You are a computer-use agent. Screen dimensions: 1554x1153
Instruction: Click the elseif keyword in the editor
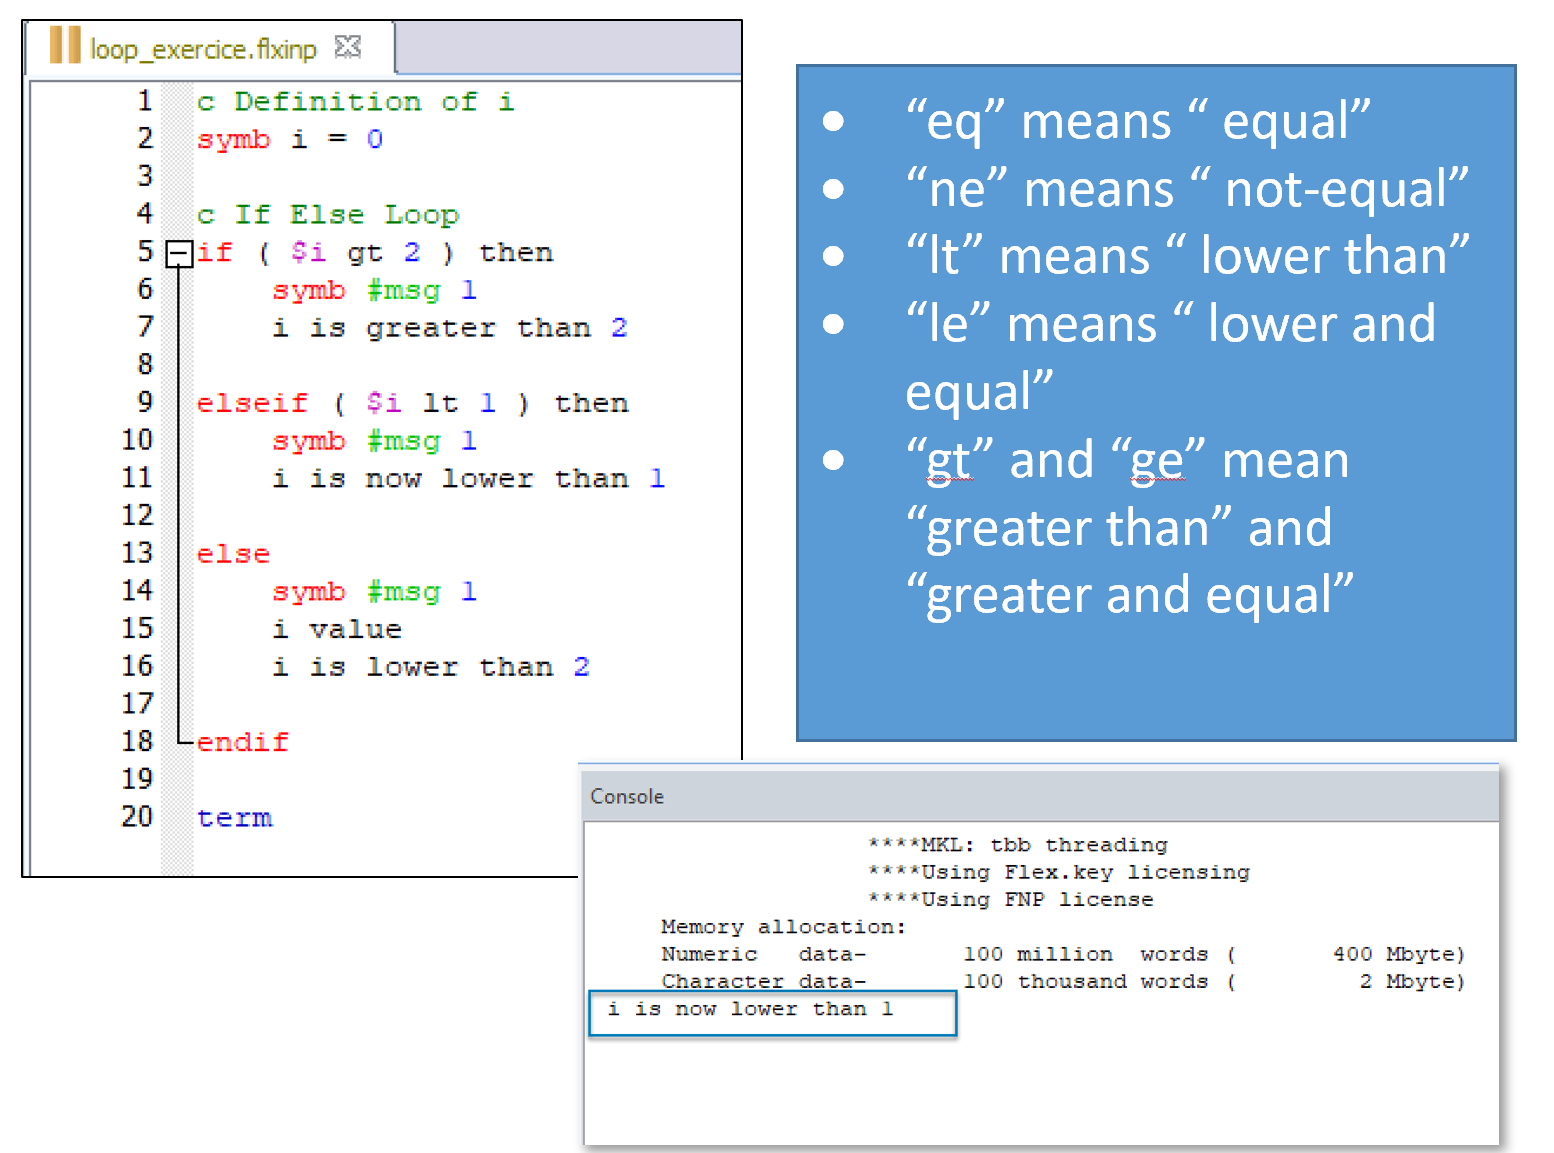click(252, 403)
